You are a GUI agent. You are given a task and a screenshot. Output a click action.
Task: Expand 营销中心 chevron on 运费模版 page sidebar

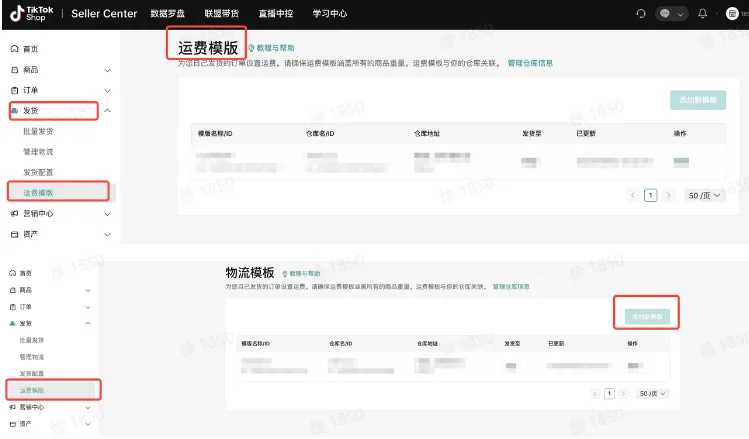tap(107, 214)
